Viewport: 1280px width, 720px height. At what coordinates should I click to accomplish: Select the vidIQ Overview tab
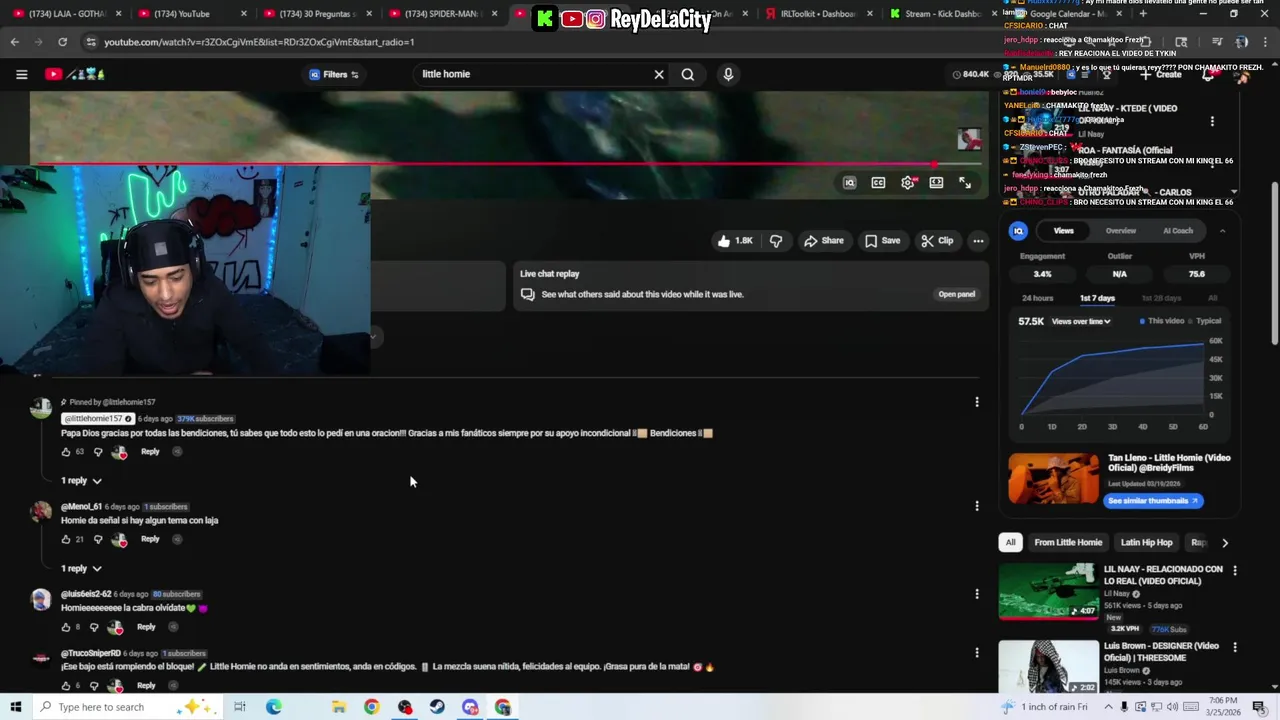click(1120, 231)
